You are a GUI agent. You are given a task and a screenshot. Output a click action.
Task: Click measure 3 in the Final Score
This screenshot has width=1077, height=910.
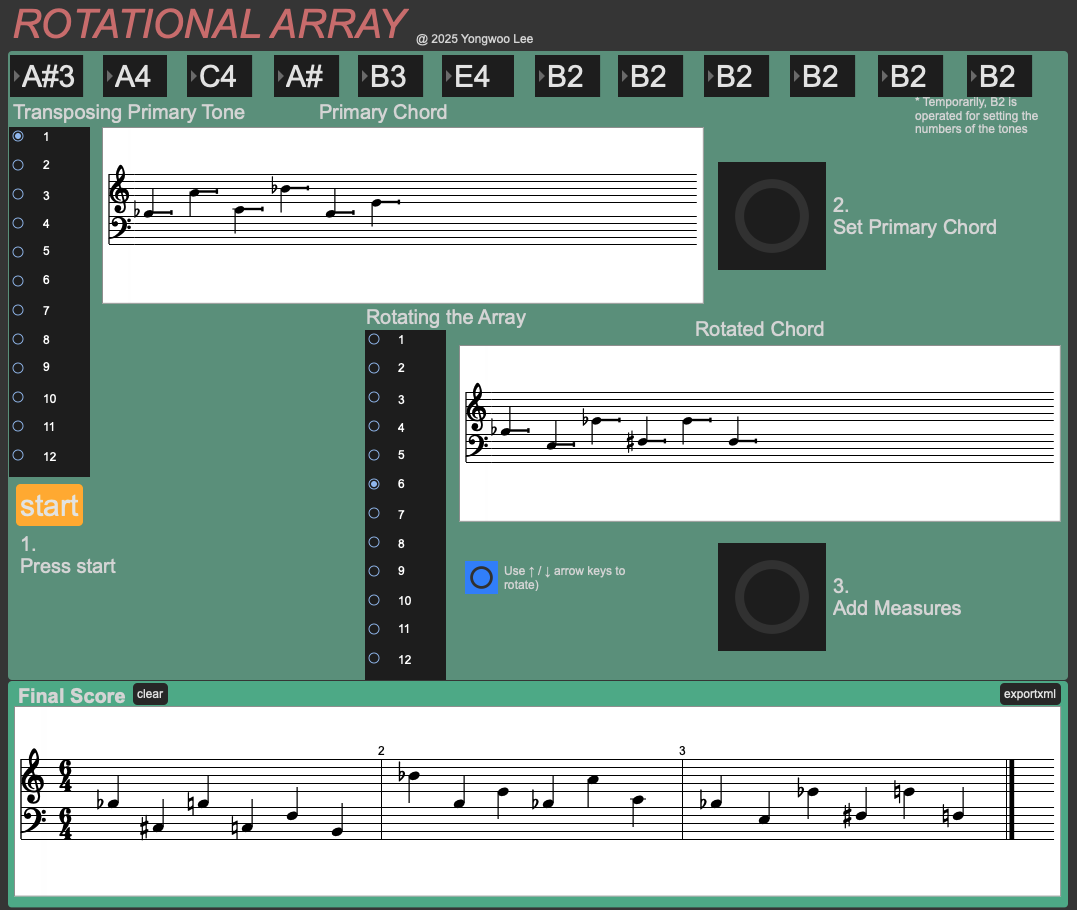tap(846, 797)
